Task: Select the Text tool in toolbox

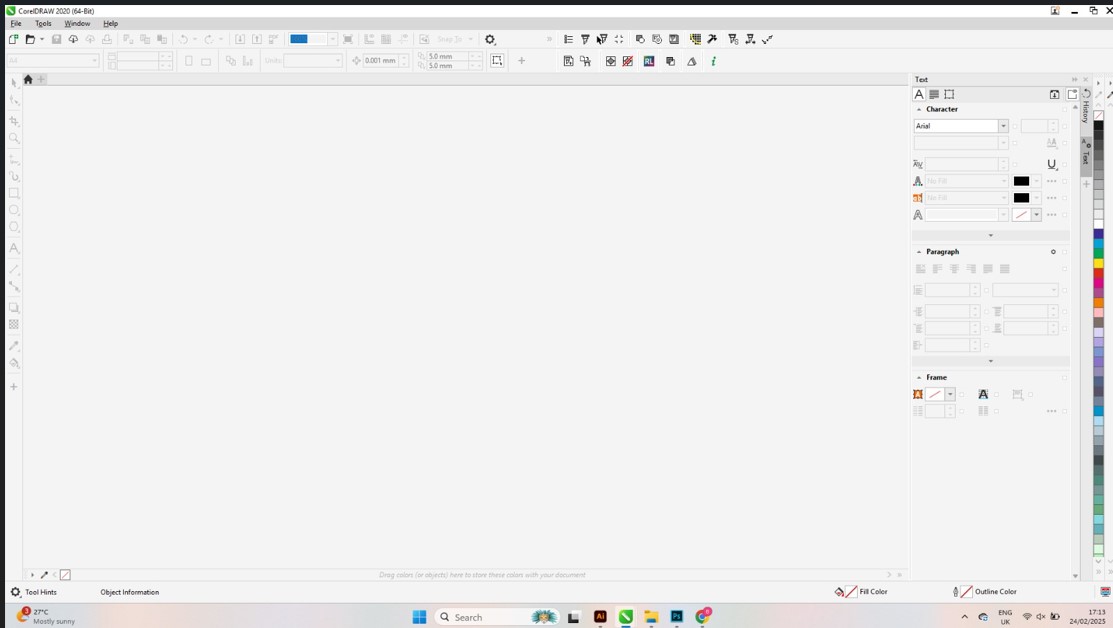Action: pos(13,248)
